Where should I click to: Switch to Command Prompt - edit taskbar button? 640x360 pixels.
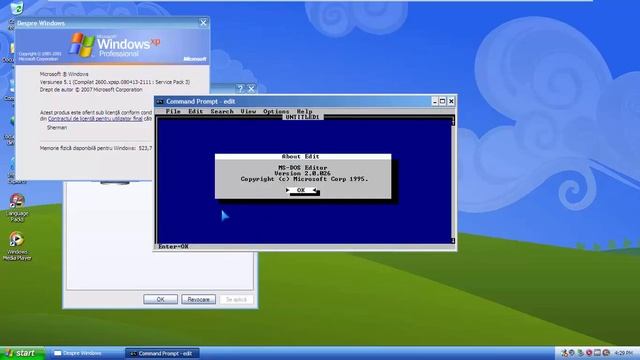coord(162,353)
